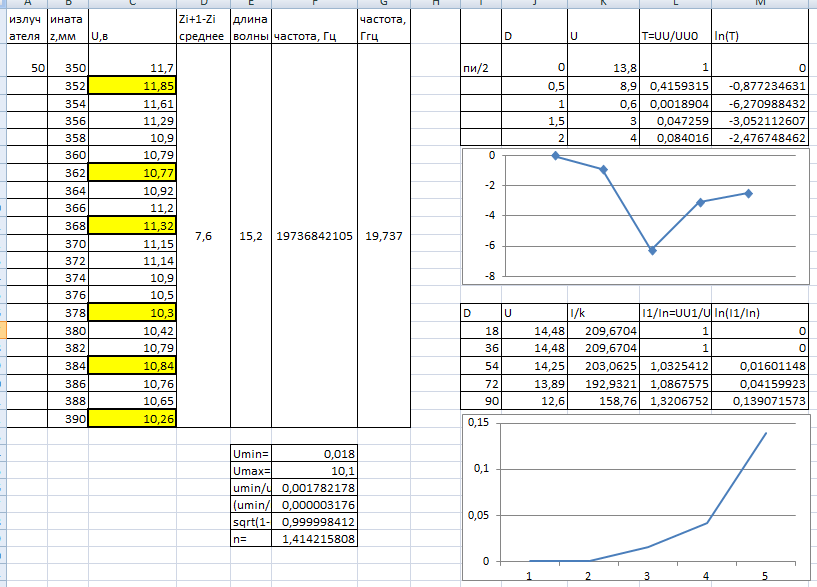This screenshot has width=817, height=587.
Task: Click the D value 90 cell
Action: (481, 401)
